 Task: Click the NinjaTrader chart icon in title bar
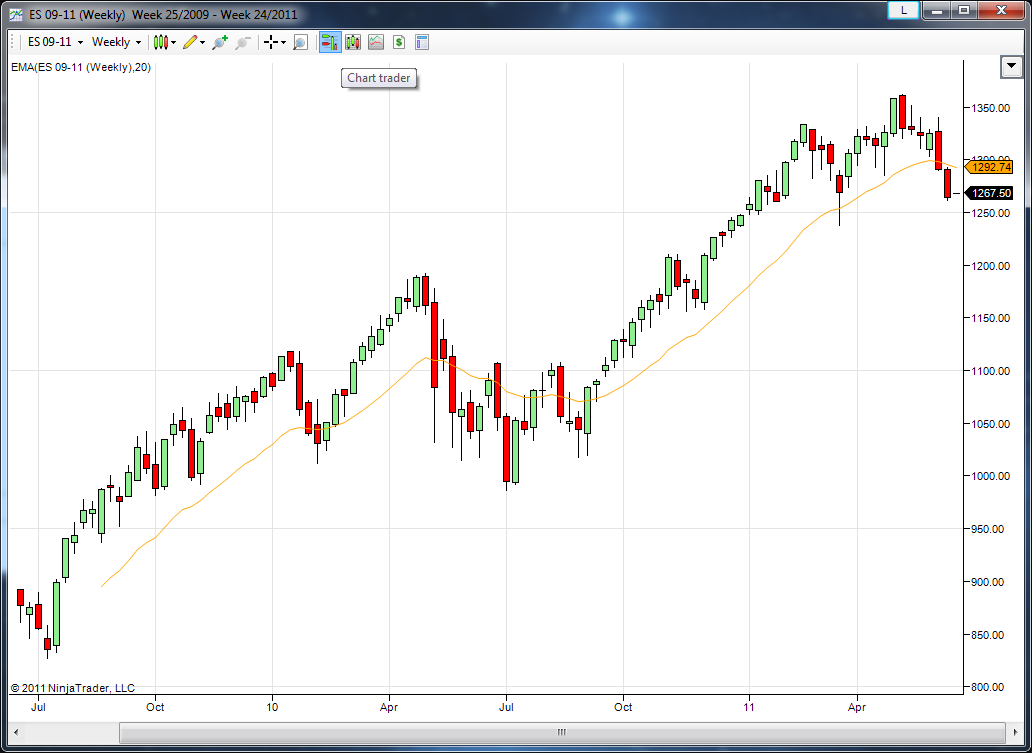tap(16, 14)
